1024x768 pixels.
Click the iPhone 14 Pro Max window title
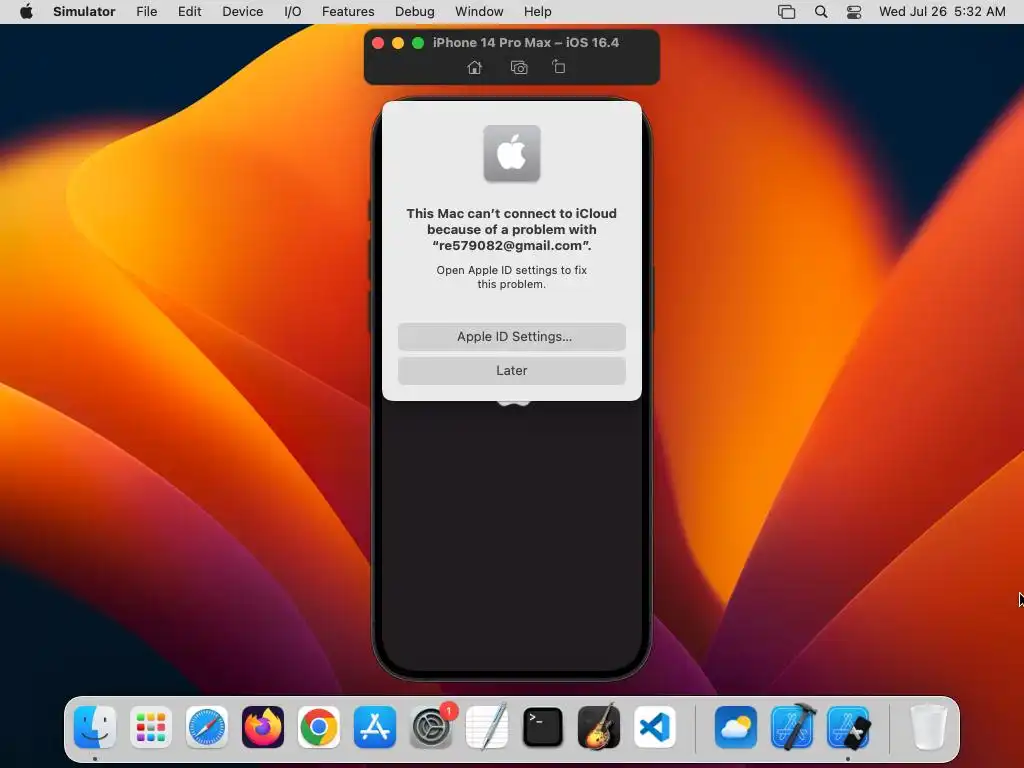[526, 42]
